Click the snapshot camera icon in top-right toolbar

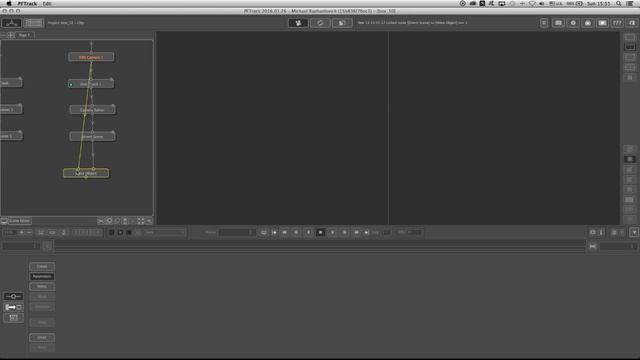(588, 23)
